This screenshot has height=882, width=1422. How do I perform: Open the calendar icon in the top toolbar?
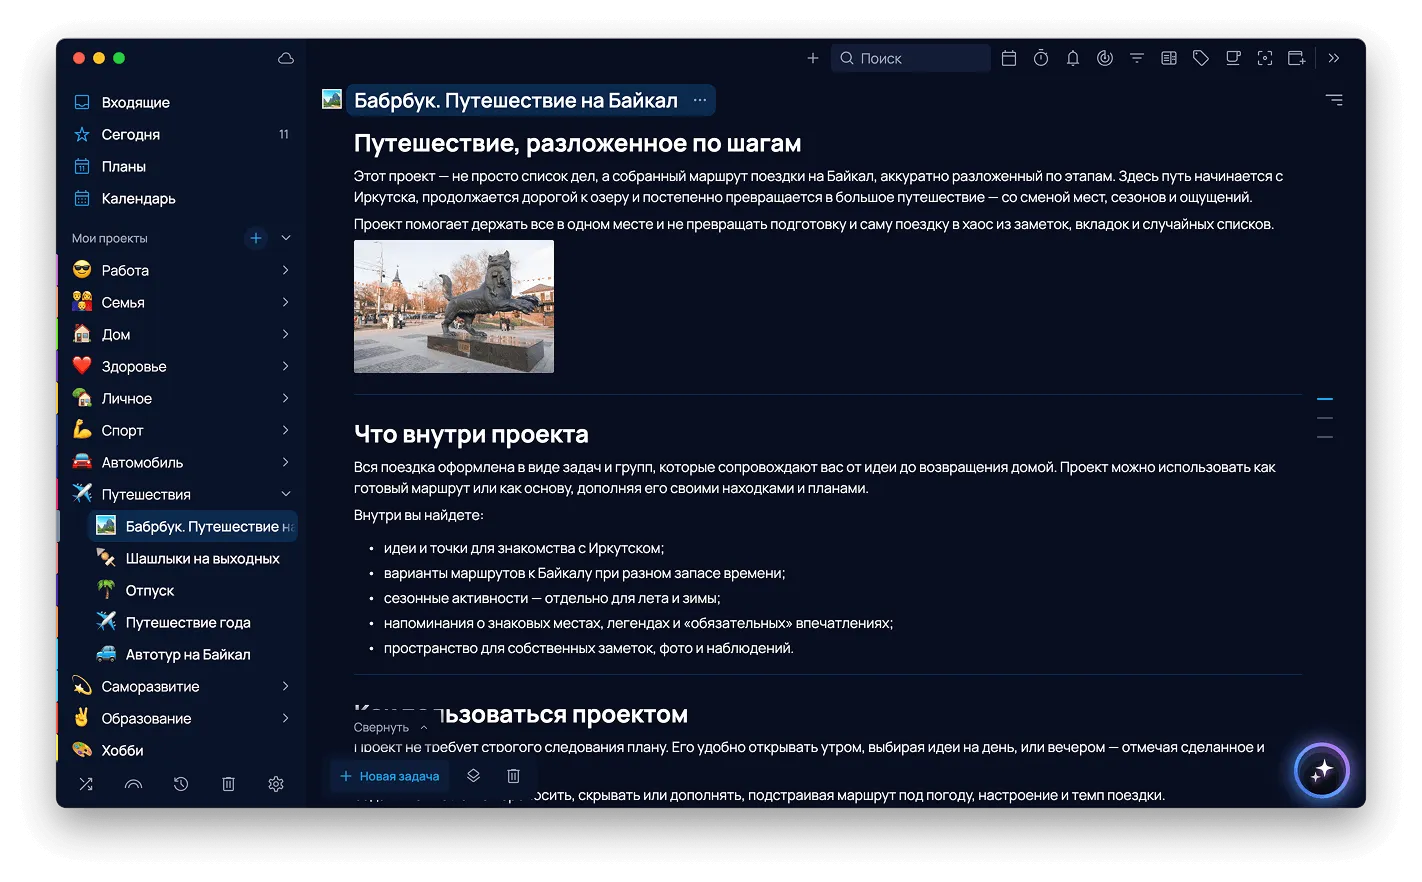click(x=1009, y=58)
